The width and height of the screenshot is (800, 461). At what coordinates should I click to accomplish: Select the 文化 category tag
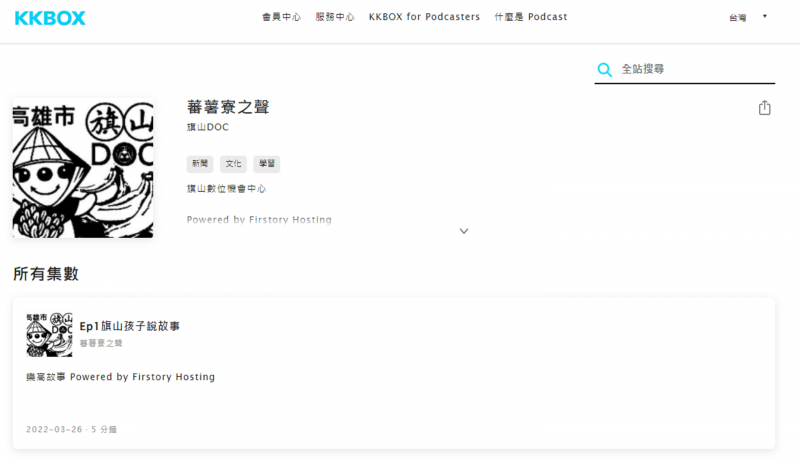233,164
